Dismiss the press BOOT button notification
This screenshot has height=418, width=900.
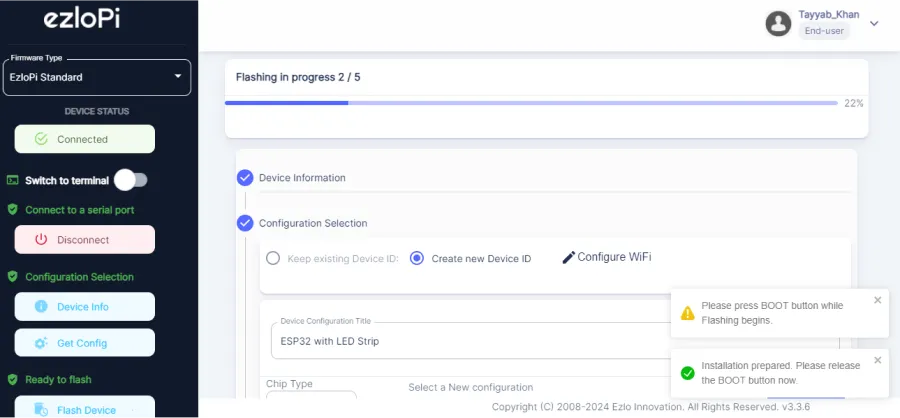878,300
